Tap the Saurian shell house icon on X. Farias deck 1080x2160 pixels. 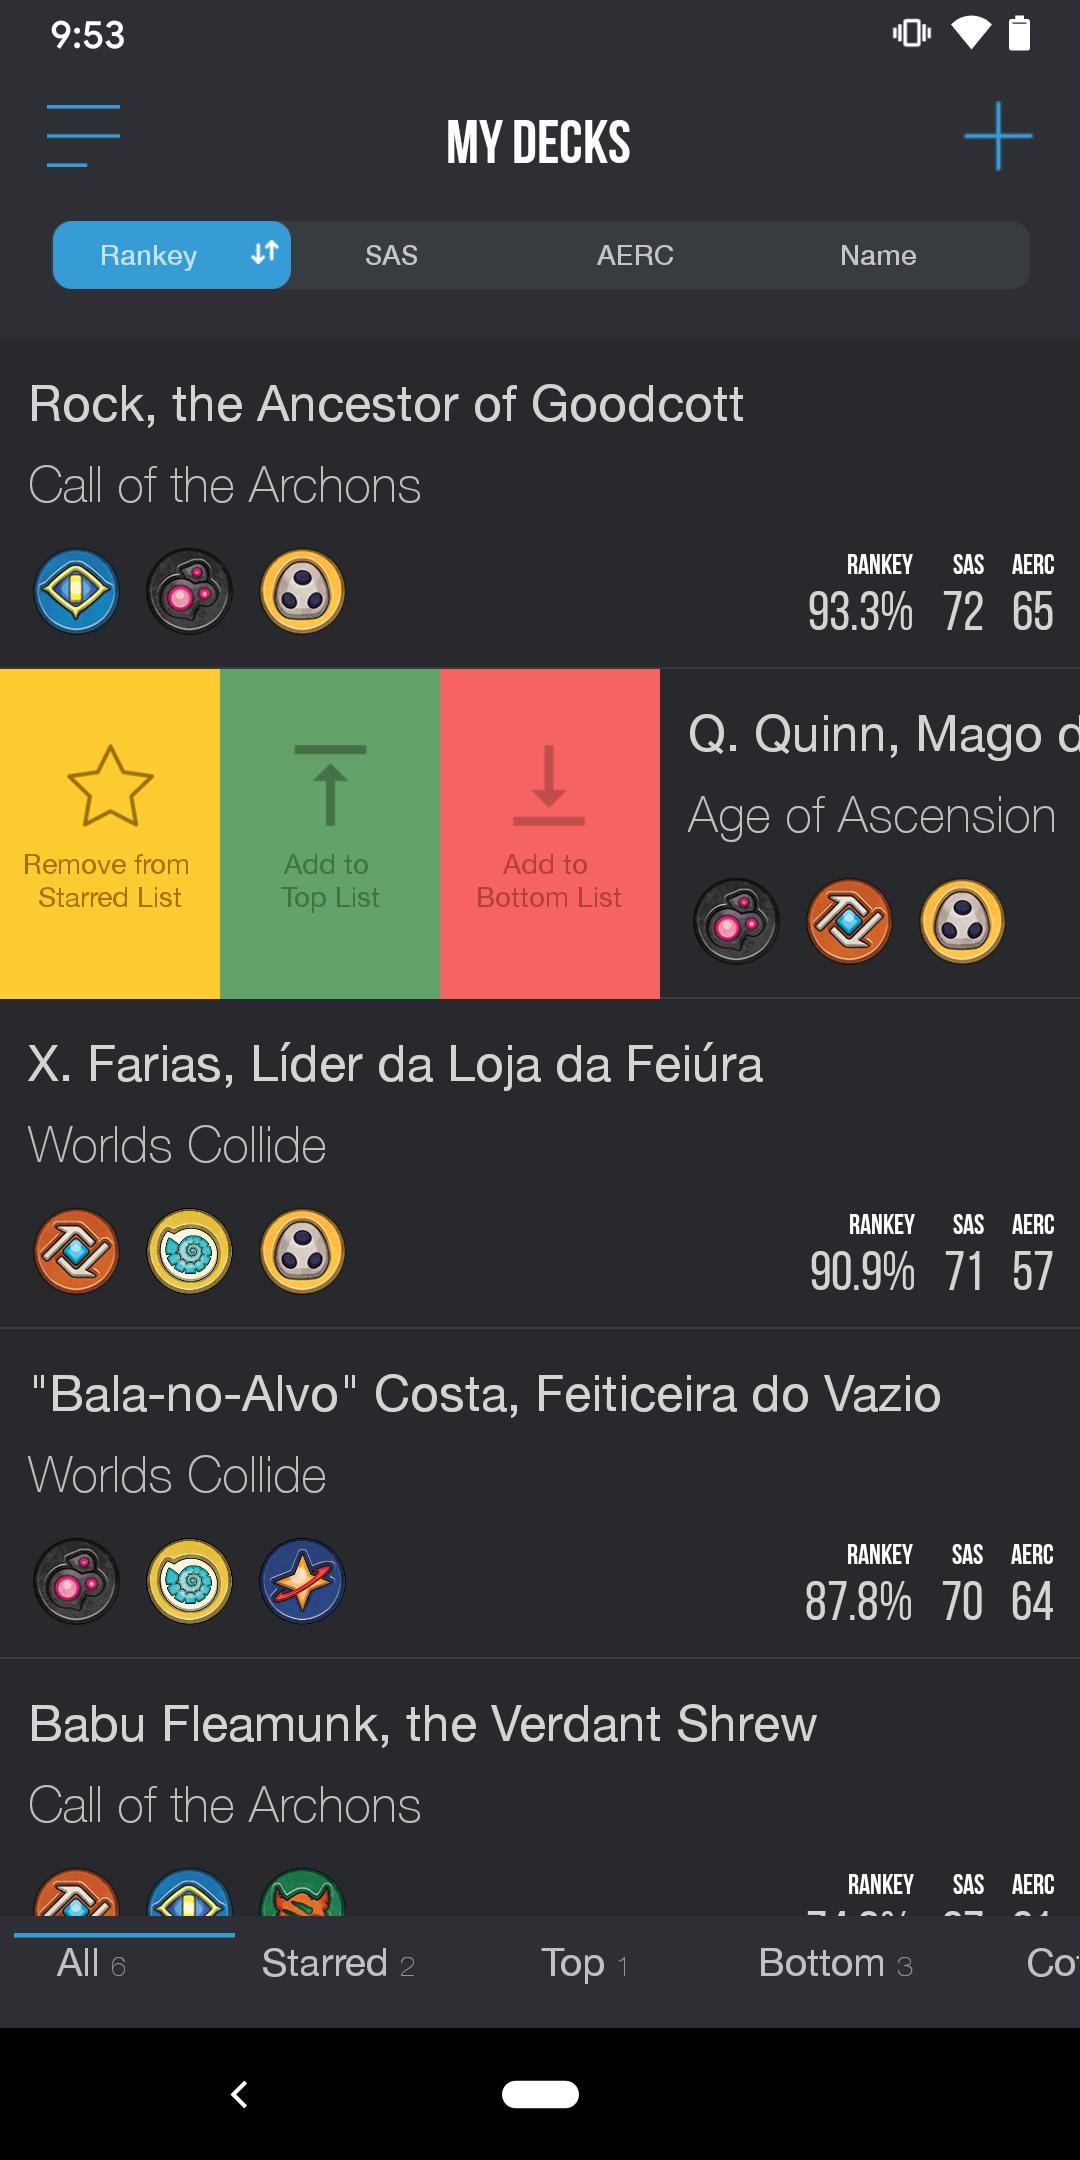coord(189,1251)
